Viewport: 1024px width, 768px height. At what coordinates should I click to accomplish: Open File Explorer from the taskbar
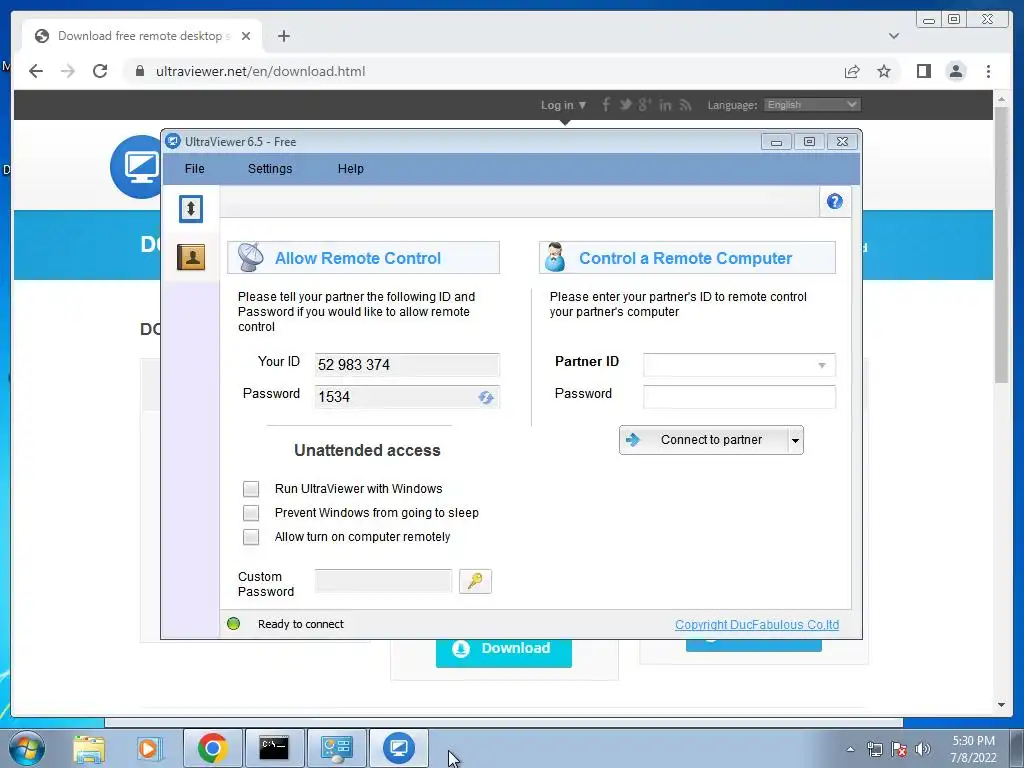(x=89, y=748)
